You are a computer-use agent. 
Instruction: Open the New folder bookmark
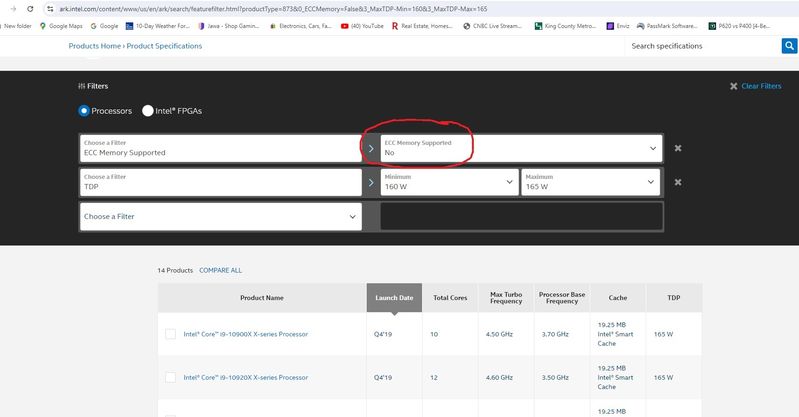[x=16, y=25]
